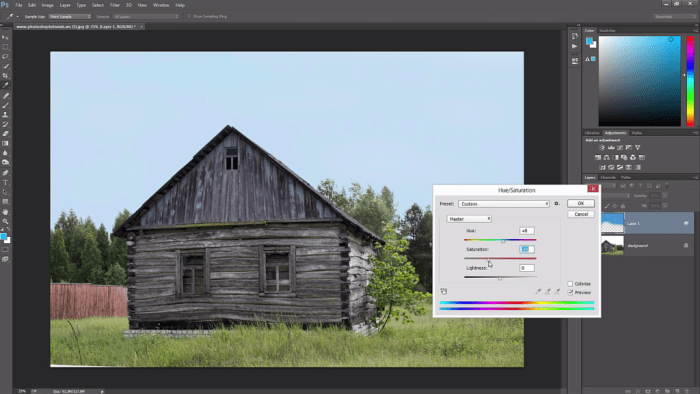The width and height of the screenshot is (700, 394).
Task: Open the Layers panel flyout menu
Action: pos(695,178)
